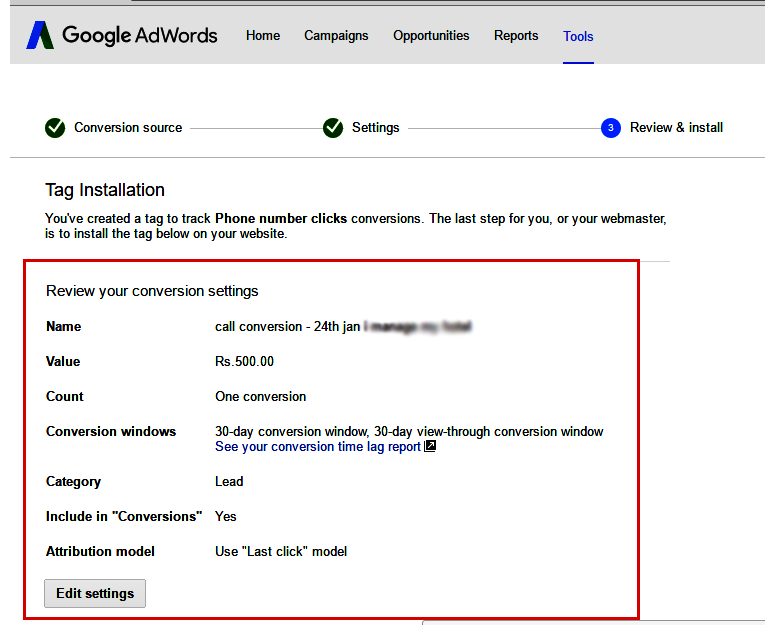Select the Tools tab
Viewport: 765px width, 625px height.
pyautogui.click(x=578, y=36)
